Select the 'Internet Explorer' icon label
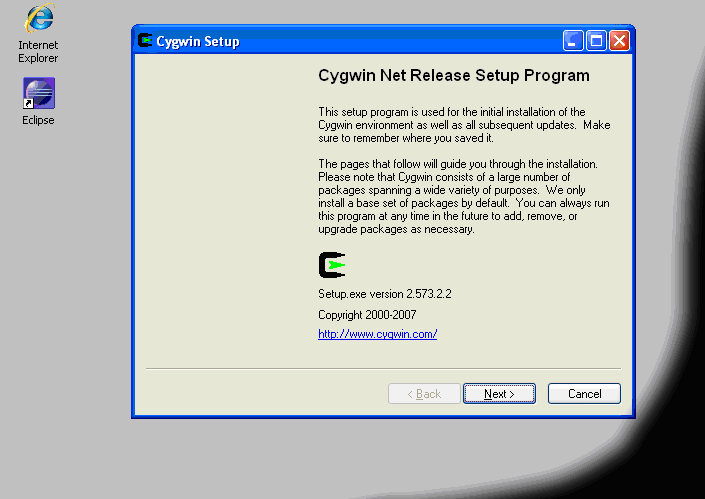 tap(38, 52)
